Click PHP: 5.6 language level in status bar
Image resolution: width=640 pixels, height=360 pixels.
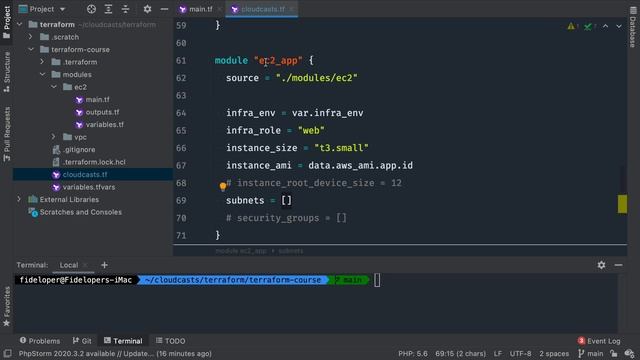click(x=413, y=353)
